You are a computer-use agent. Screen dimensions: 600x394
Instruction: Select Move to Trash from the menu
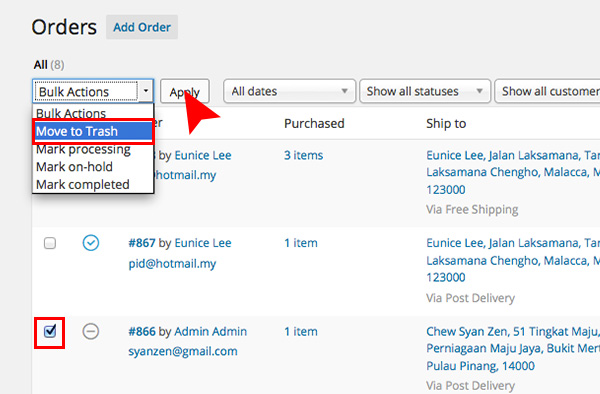[x=93, y=131]
